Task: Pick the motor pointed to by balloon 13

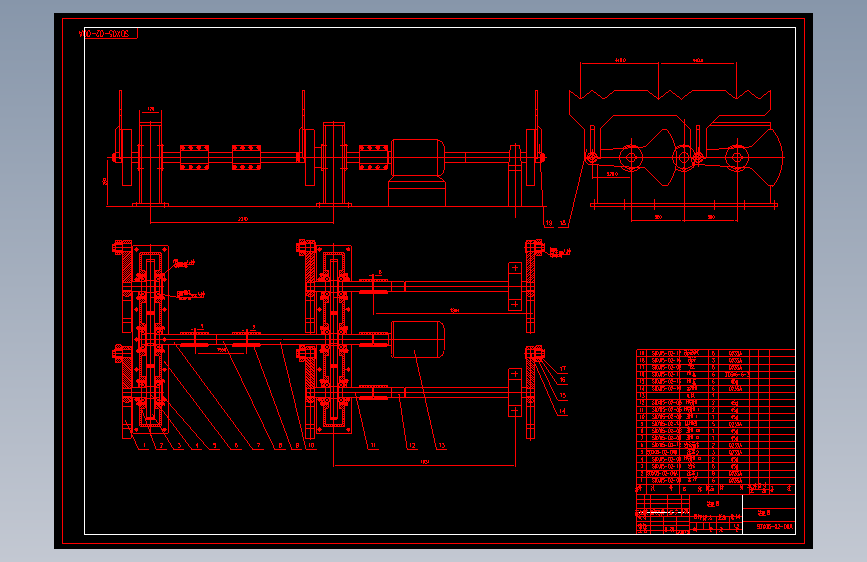Action: coord(417,339)
